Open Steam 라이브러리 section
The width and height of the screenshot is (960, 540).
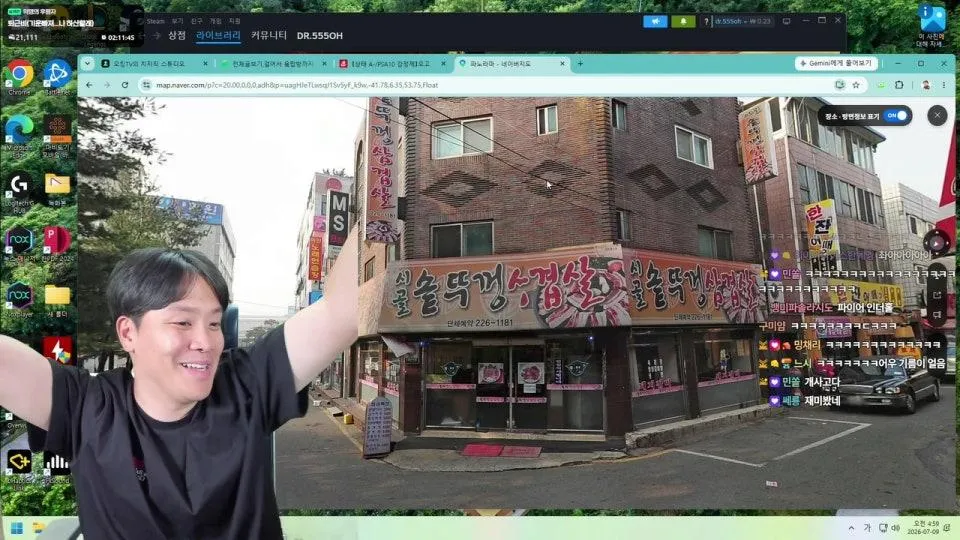tap(218, 36)
